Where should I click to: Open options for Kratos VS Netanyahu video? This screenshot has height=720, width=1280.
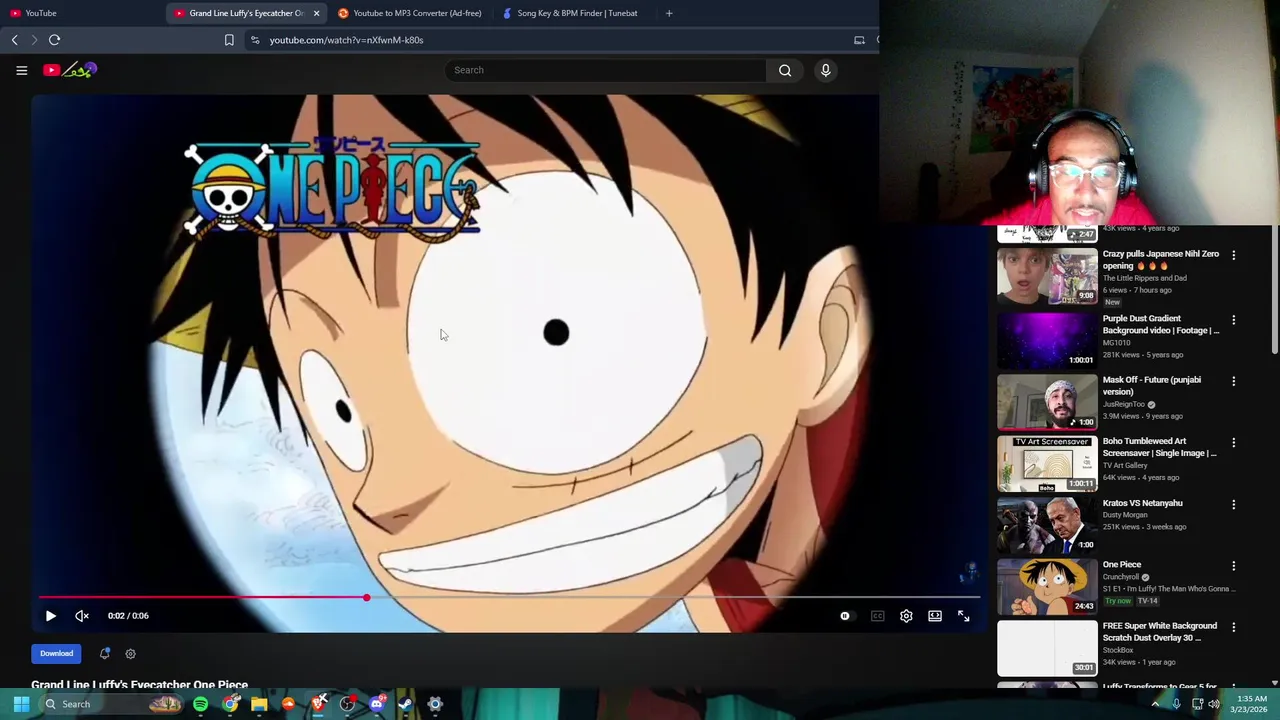coord(1233,504)
